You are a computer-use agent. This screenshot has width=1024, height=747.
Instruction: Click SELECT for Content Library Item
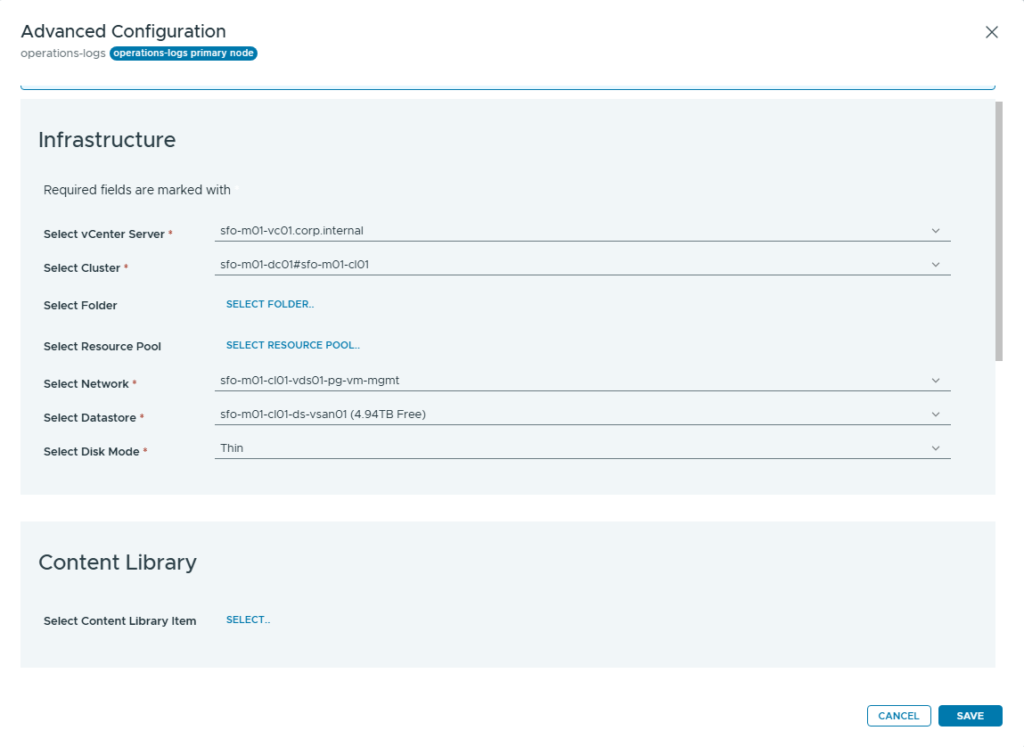coord(248,621)
